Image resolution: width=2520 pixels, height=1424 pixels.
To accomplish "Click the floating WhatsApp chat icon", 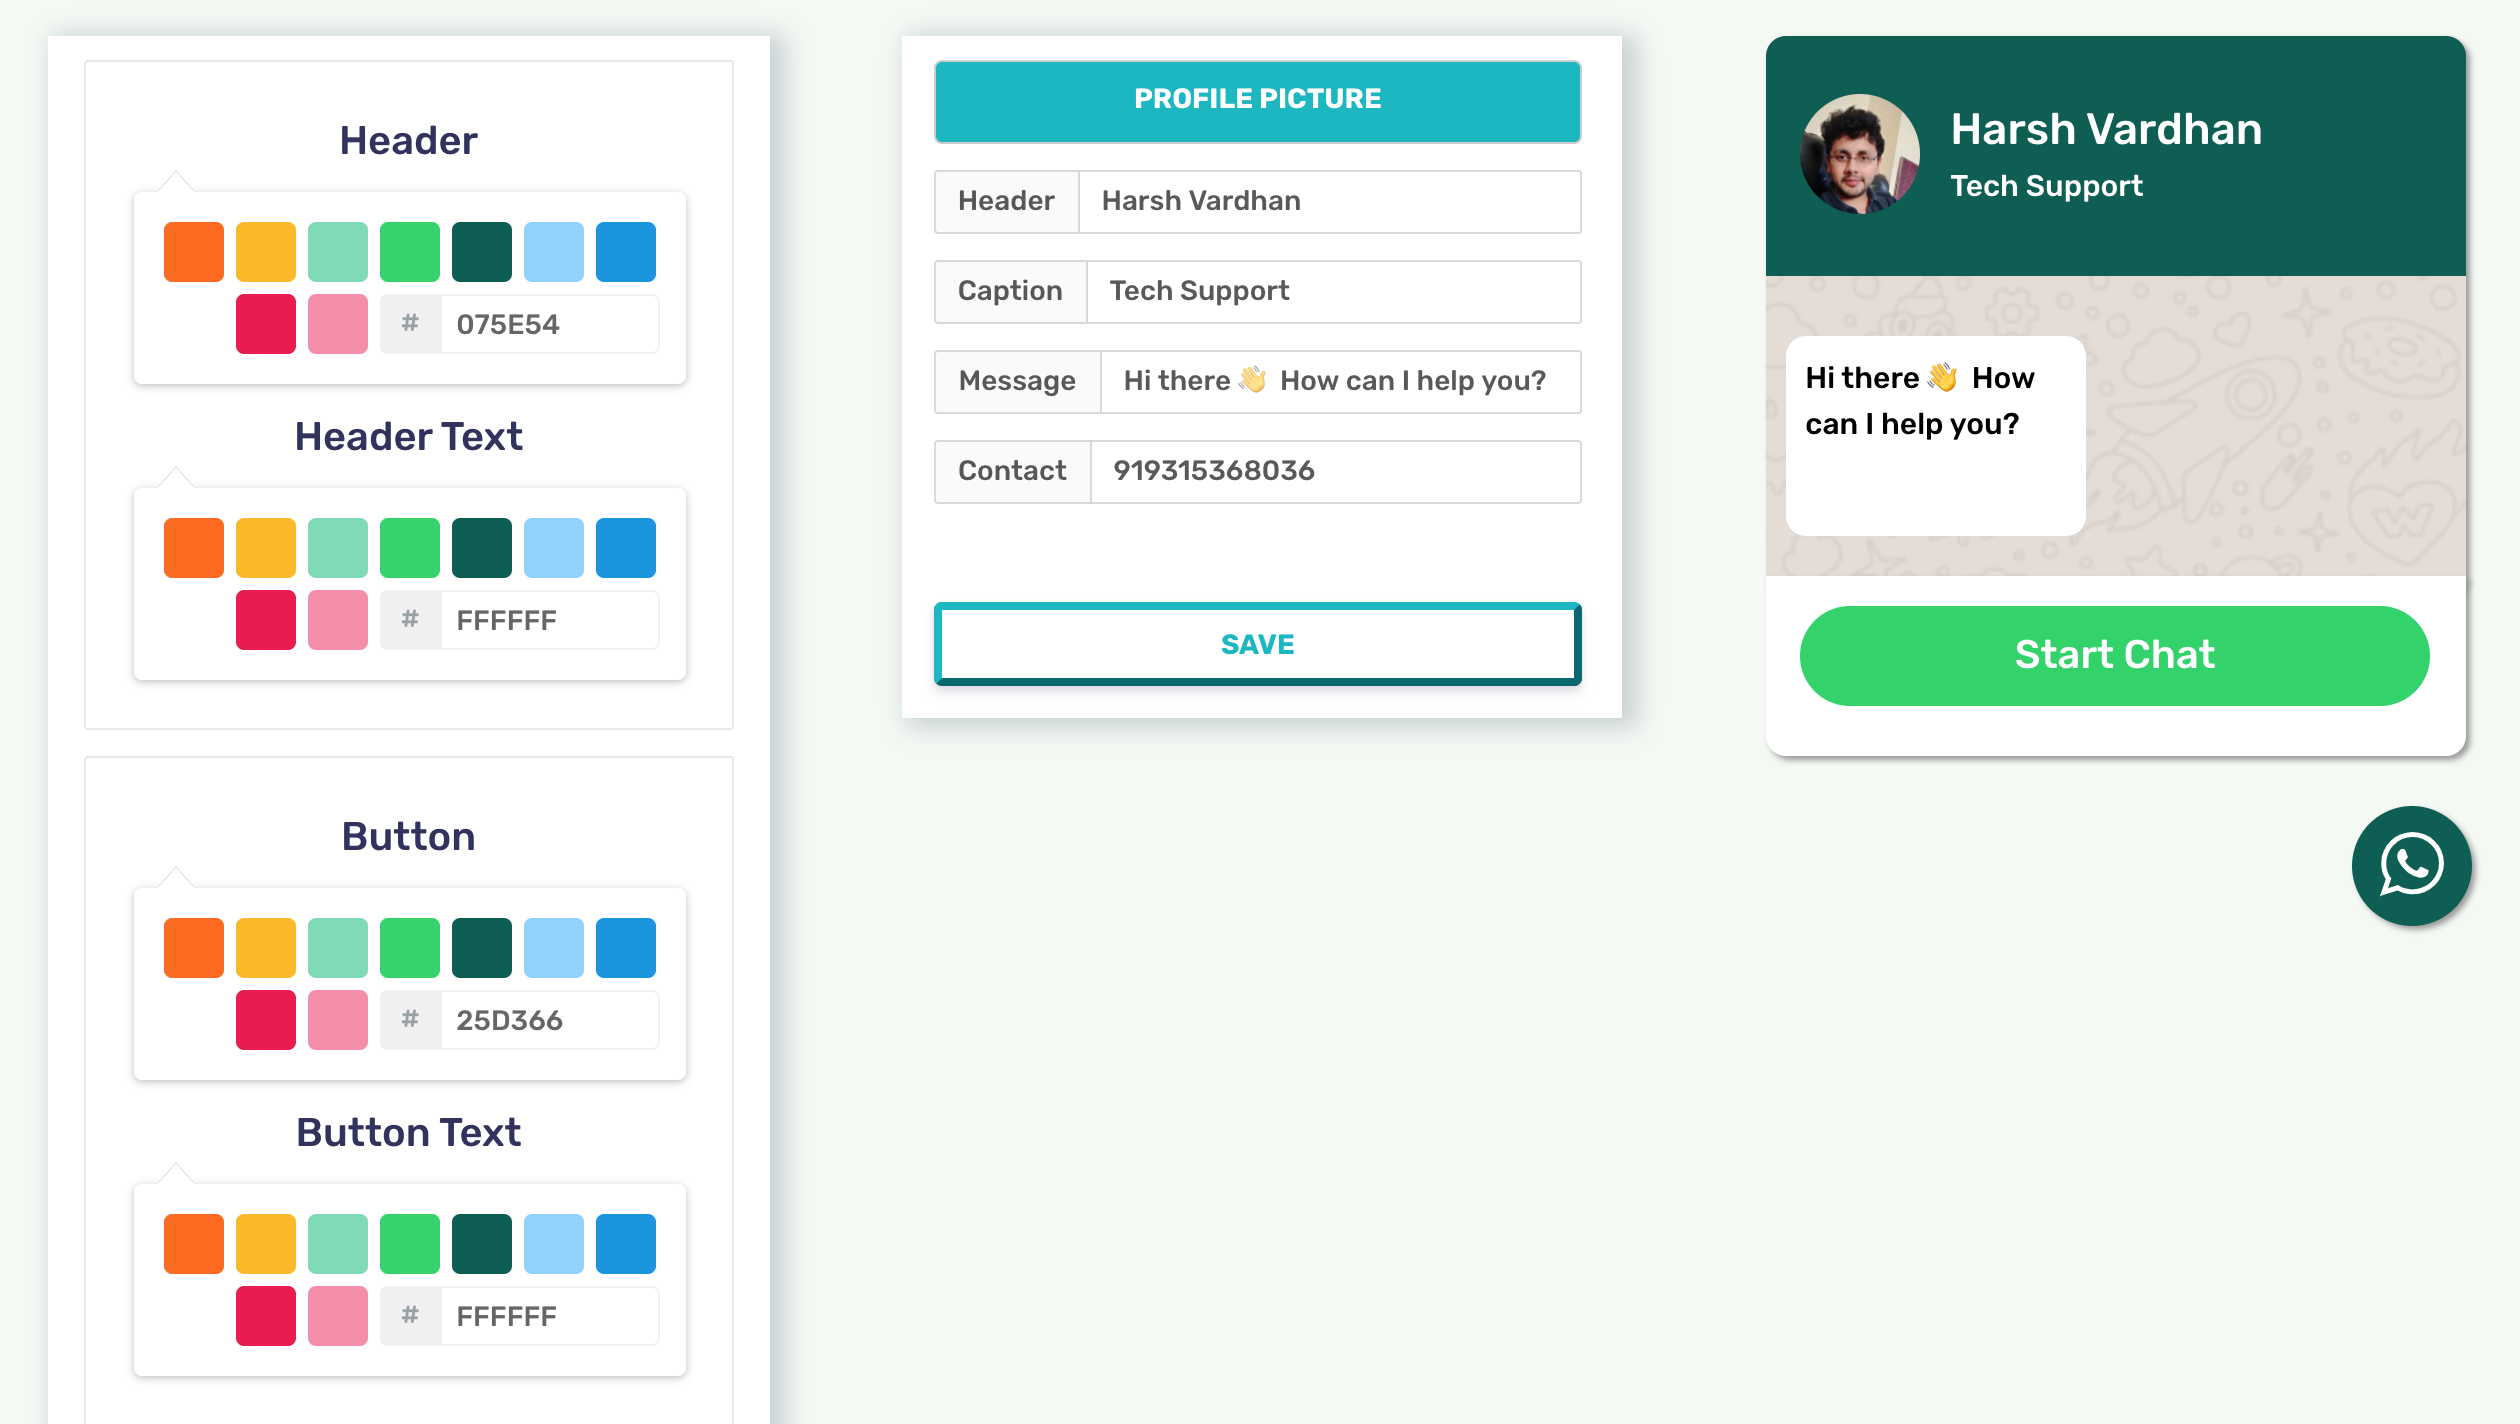I will pyautogui.click(x=2411, y=865).
